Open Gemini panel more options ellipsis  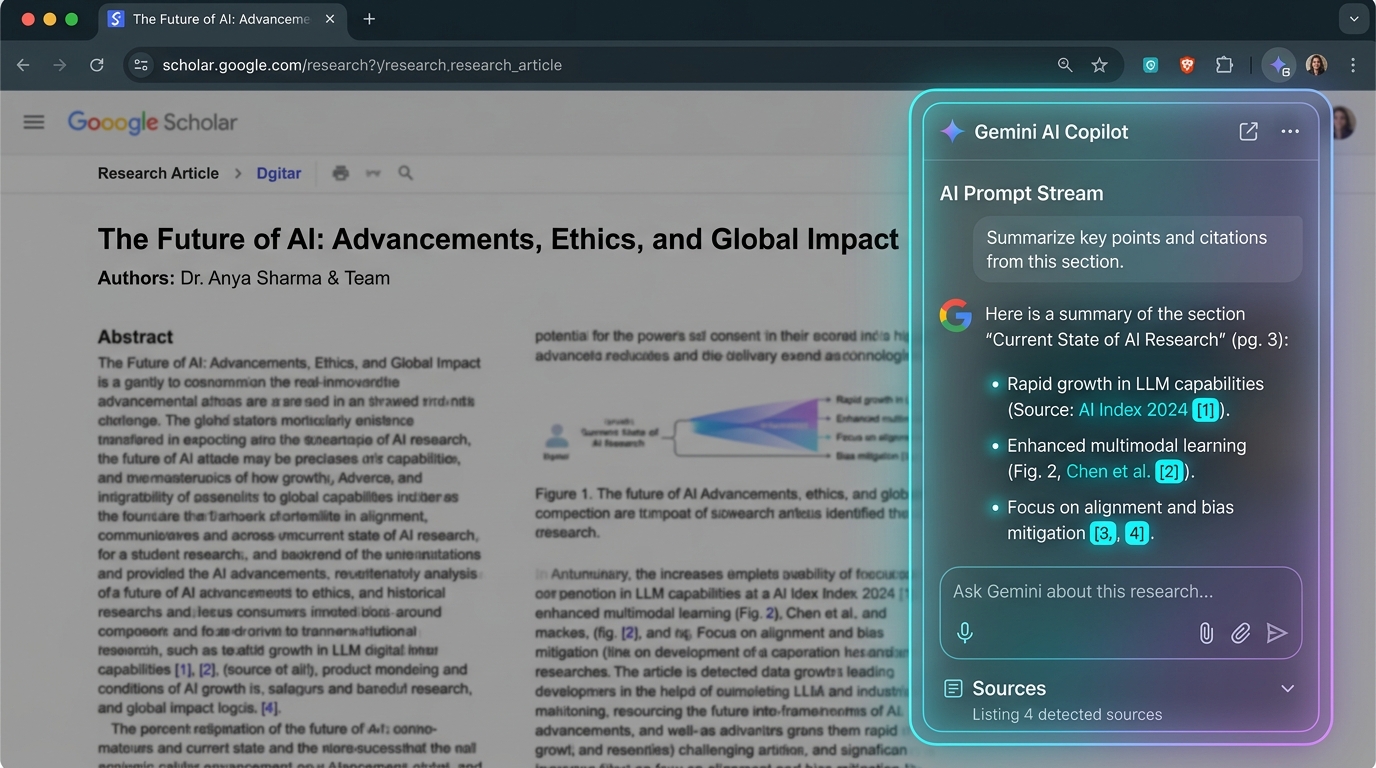(x=1290, y=132)
